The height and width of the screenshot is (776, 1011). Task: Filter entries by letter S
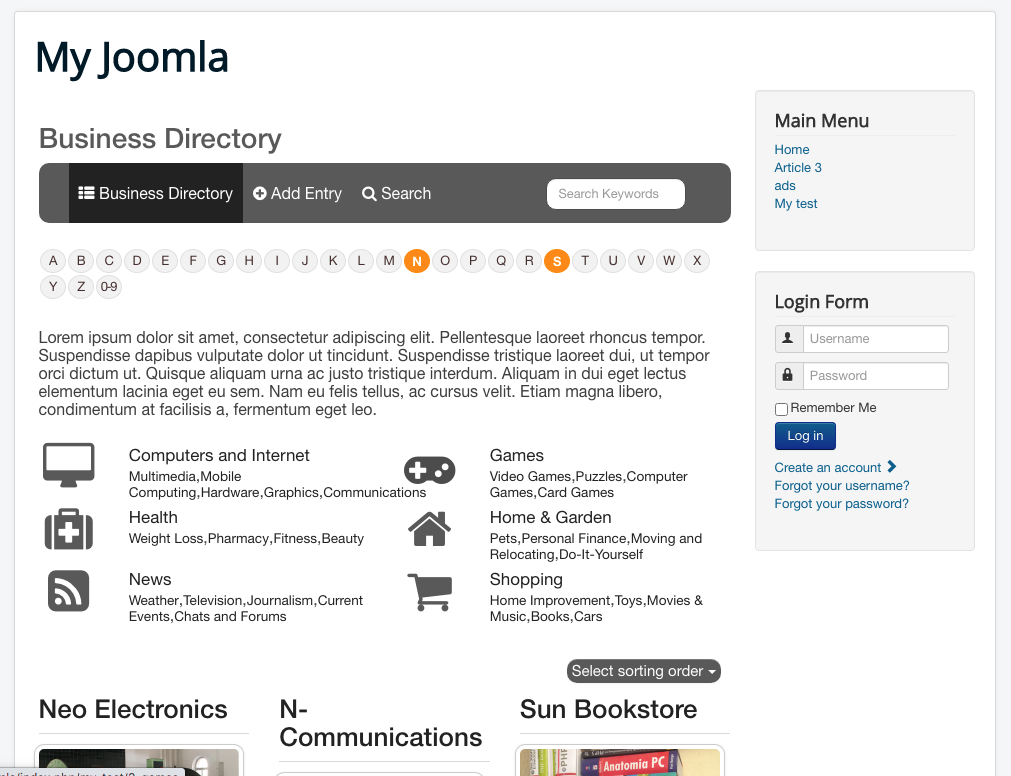pyautogui.click(x=557, y=261)
